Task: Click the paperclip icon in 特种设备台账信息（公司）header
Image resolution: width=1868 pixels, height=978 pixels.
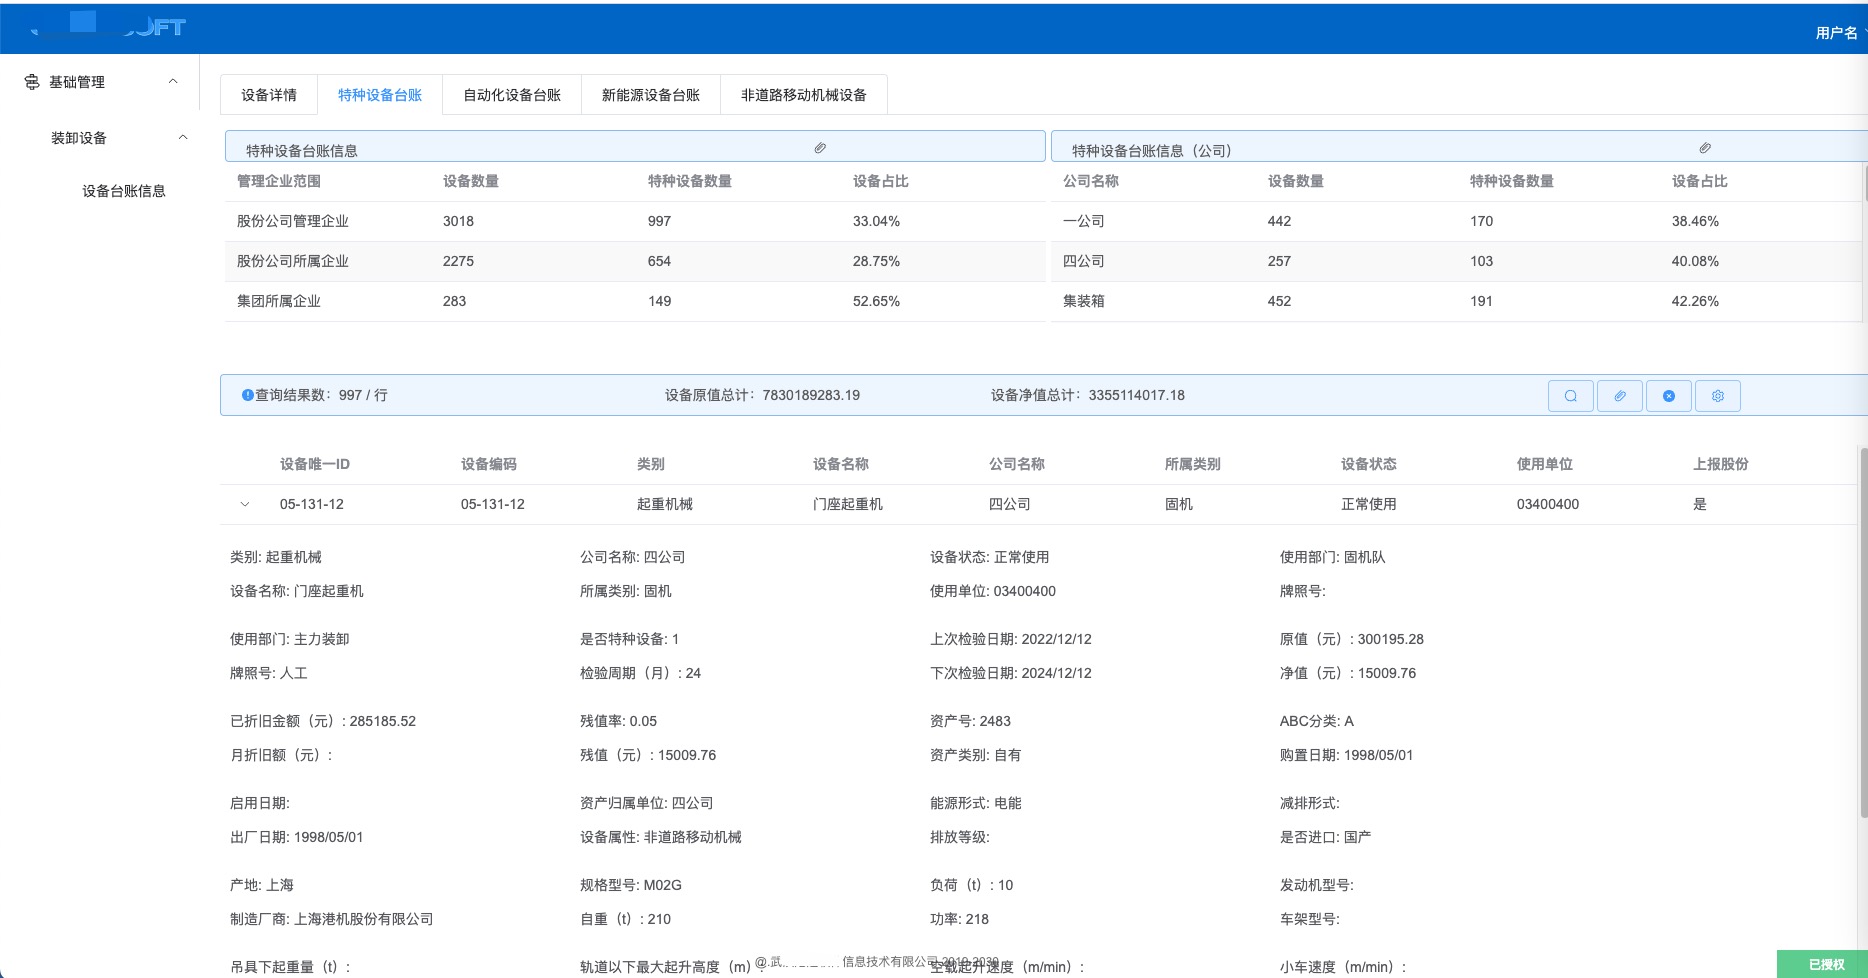Action: click(1705, 148)
